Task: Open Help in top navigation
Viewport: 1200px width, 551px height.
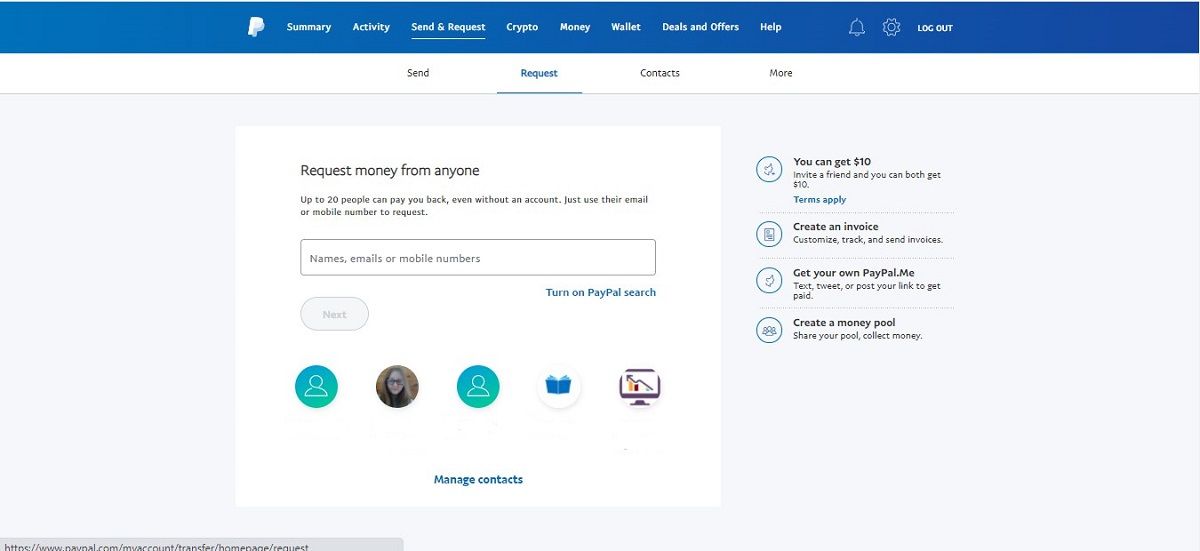Action: point(770,27)
